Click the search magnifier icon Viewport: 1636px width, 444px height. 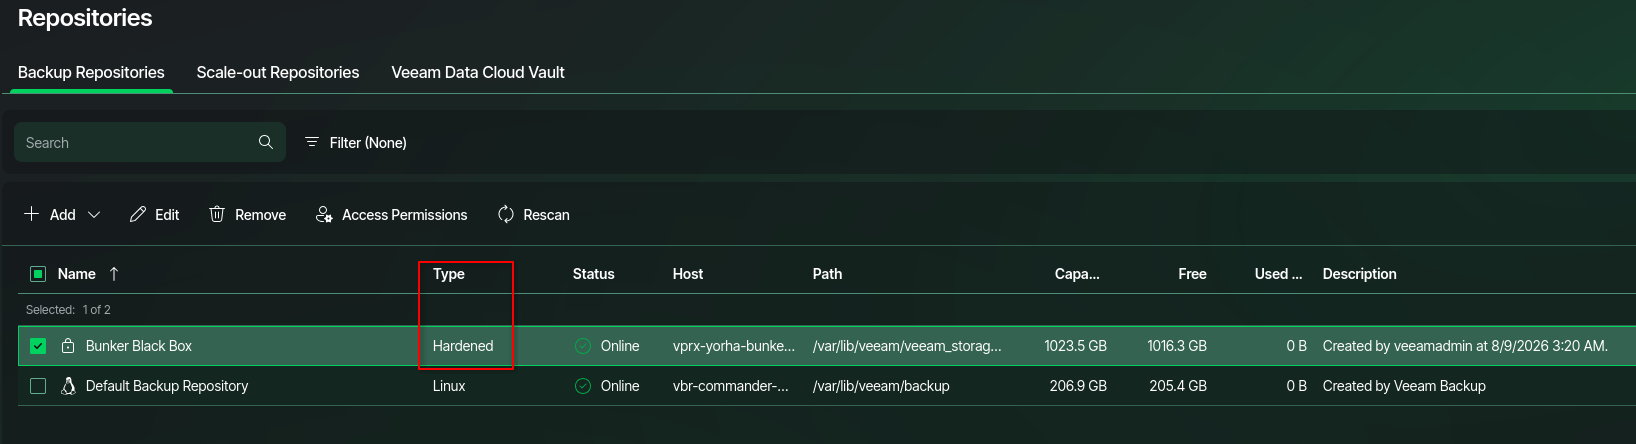point(265,142)
